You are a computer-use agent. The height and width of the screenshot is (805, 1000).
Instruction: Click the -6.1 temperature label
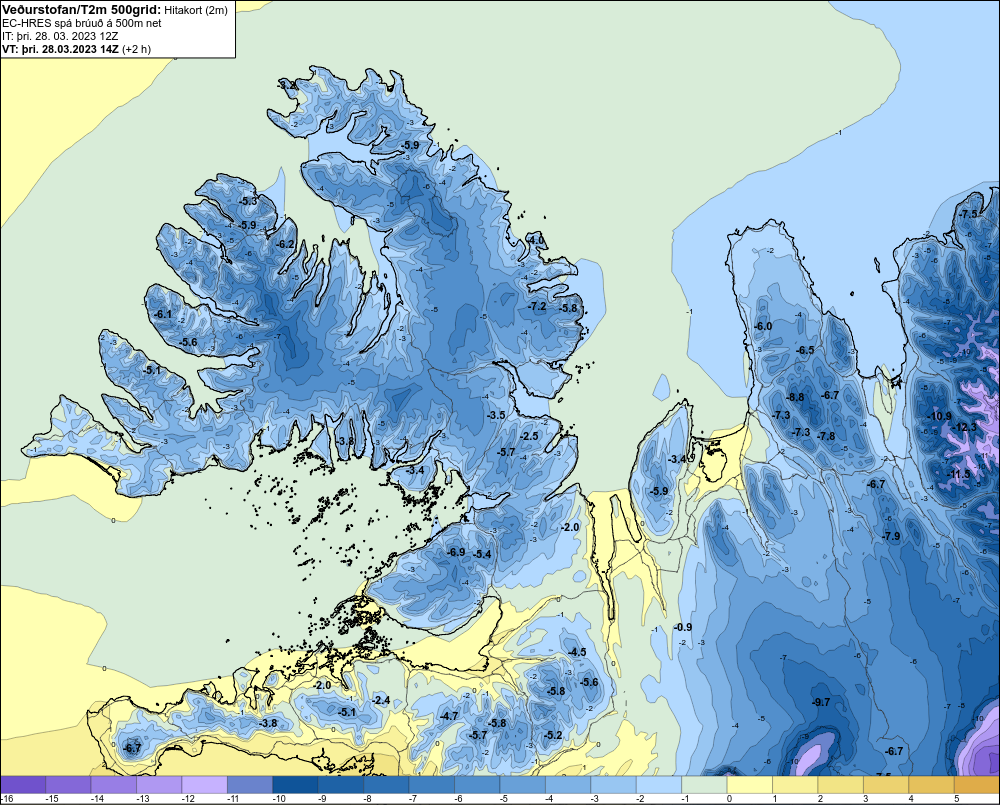pyautogui.click(x=163, y=314)
